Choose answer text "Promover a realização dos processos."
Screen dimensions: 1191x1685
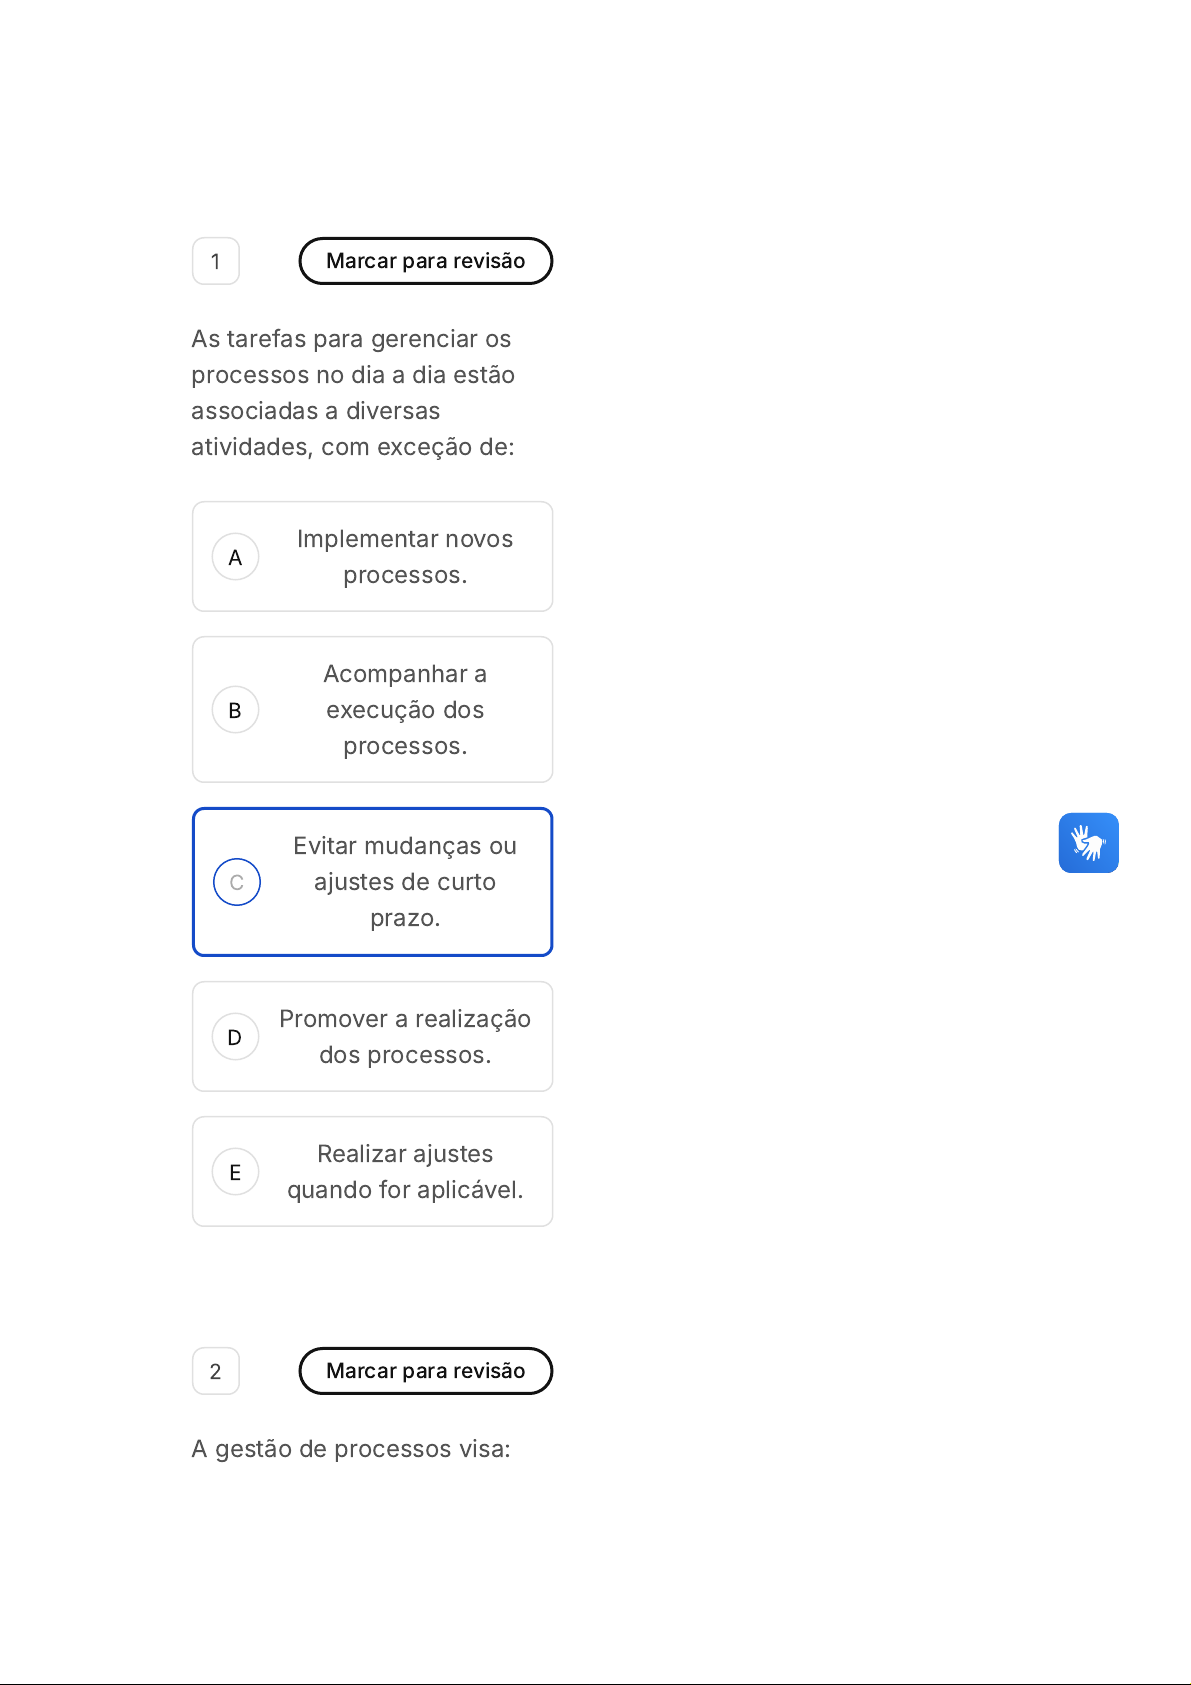point(405,1037)
